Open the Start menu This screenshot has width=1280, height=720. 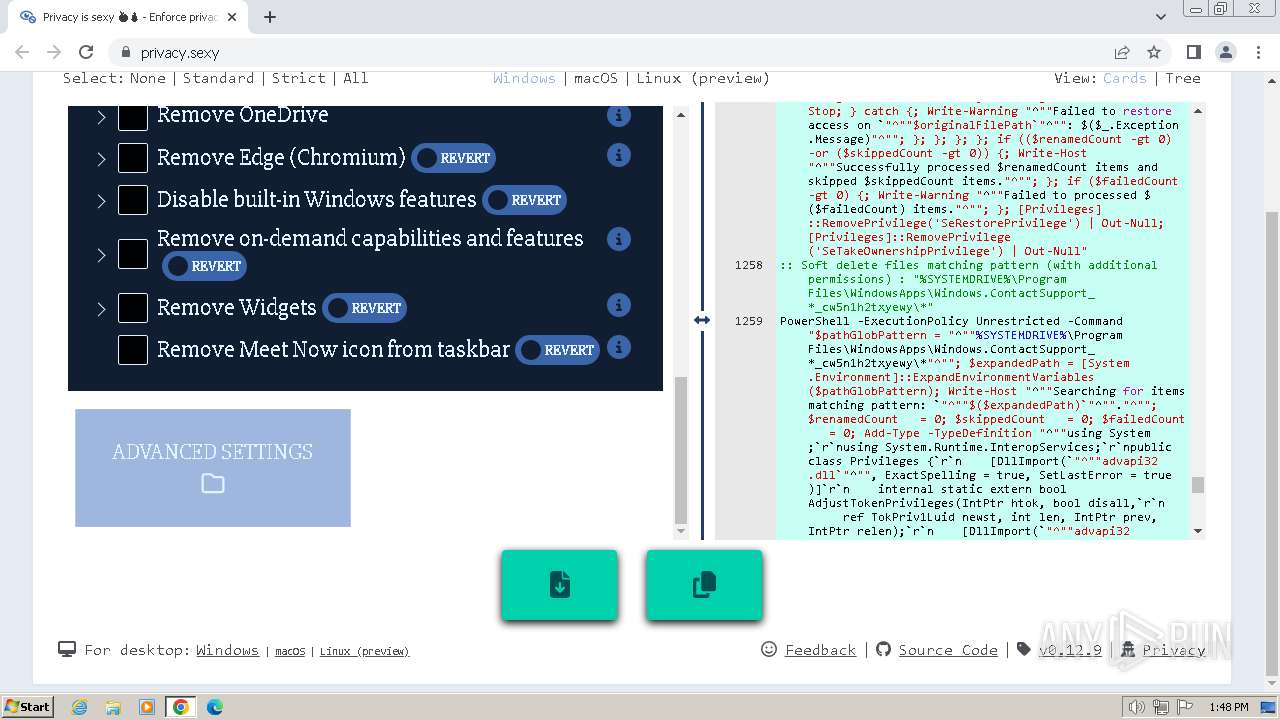point(28,707)
